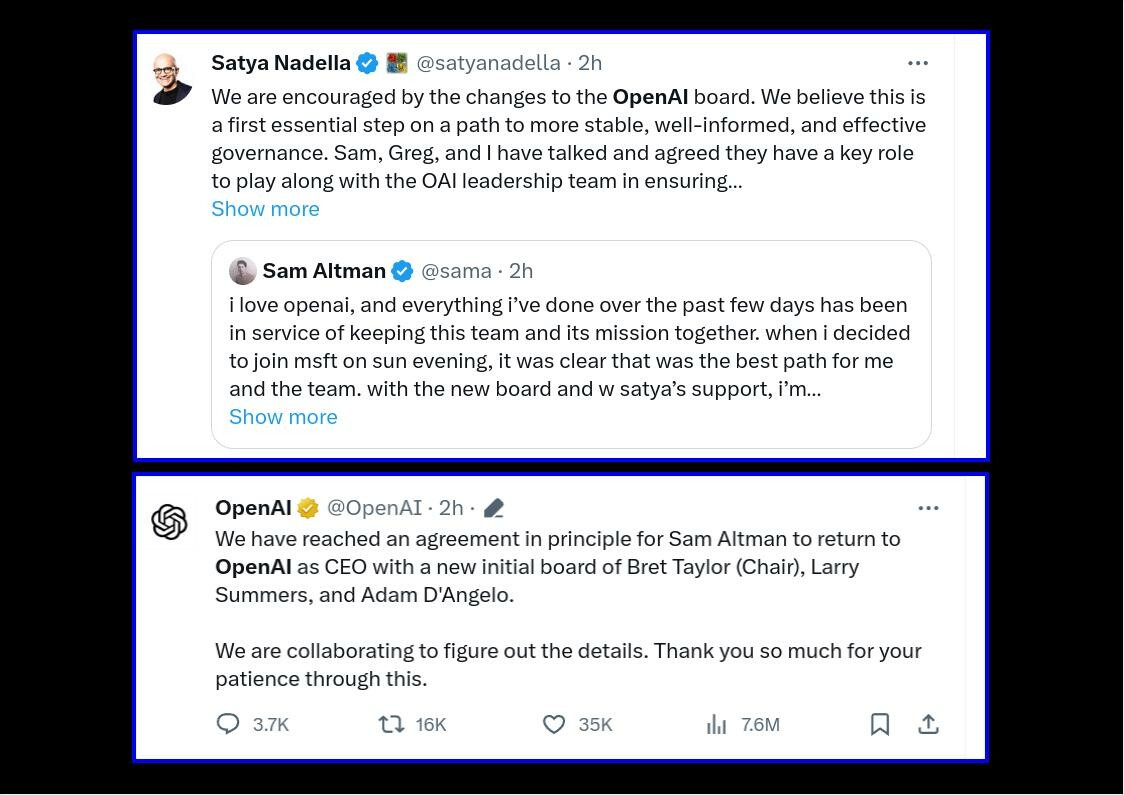Click Sam Altman's verified badge

point(402,271)
